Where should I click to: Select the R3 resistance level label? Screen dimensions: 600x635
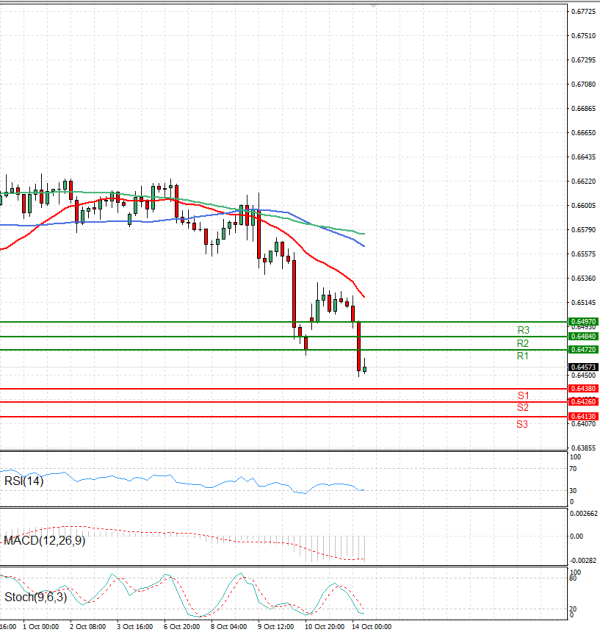point(523,330)
